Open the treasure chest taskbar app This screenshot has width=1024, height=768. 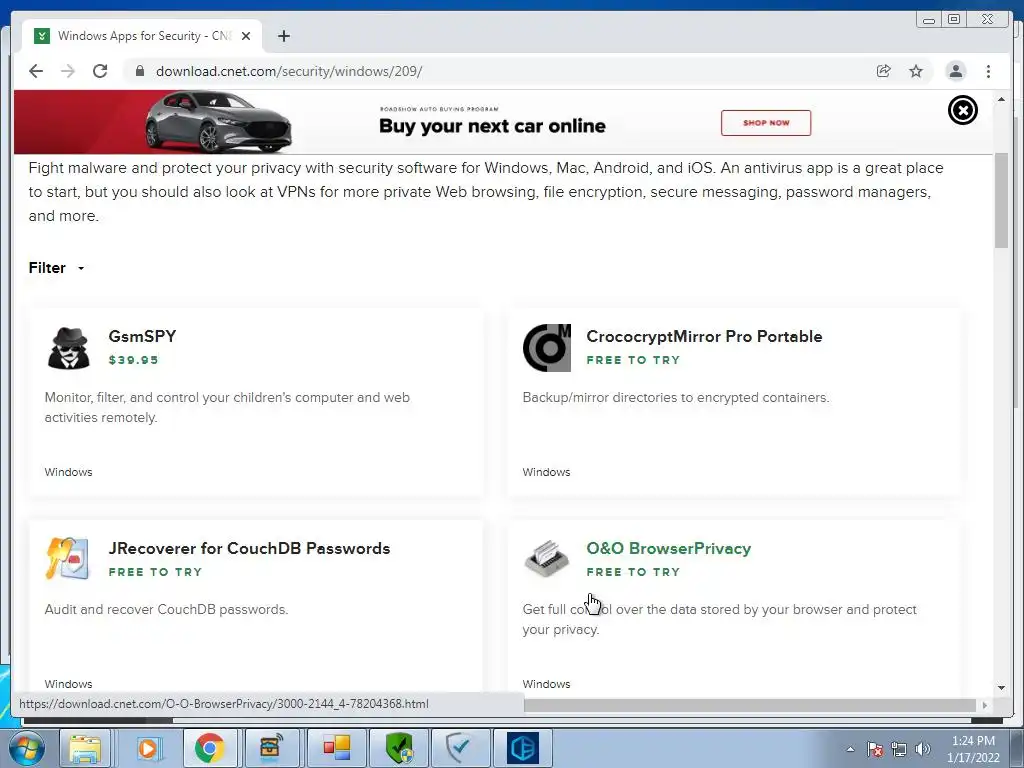click(271, 748)
